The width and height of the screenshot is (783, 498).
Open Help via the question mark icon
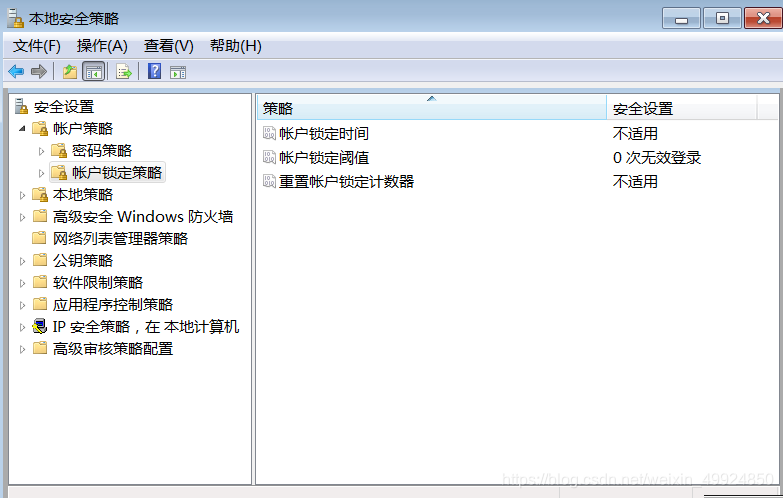pyautogui.click(x=154, y=71)
